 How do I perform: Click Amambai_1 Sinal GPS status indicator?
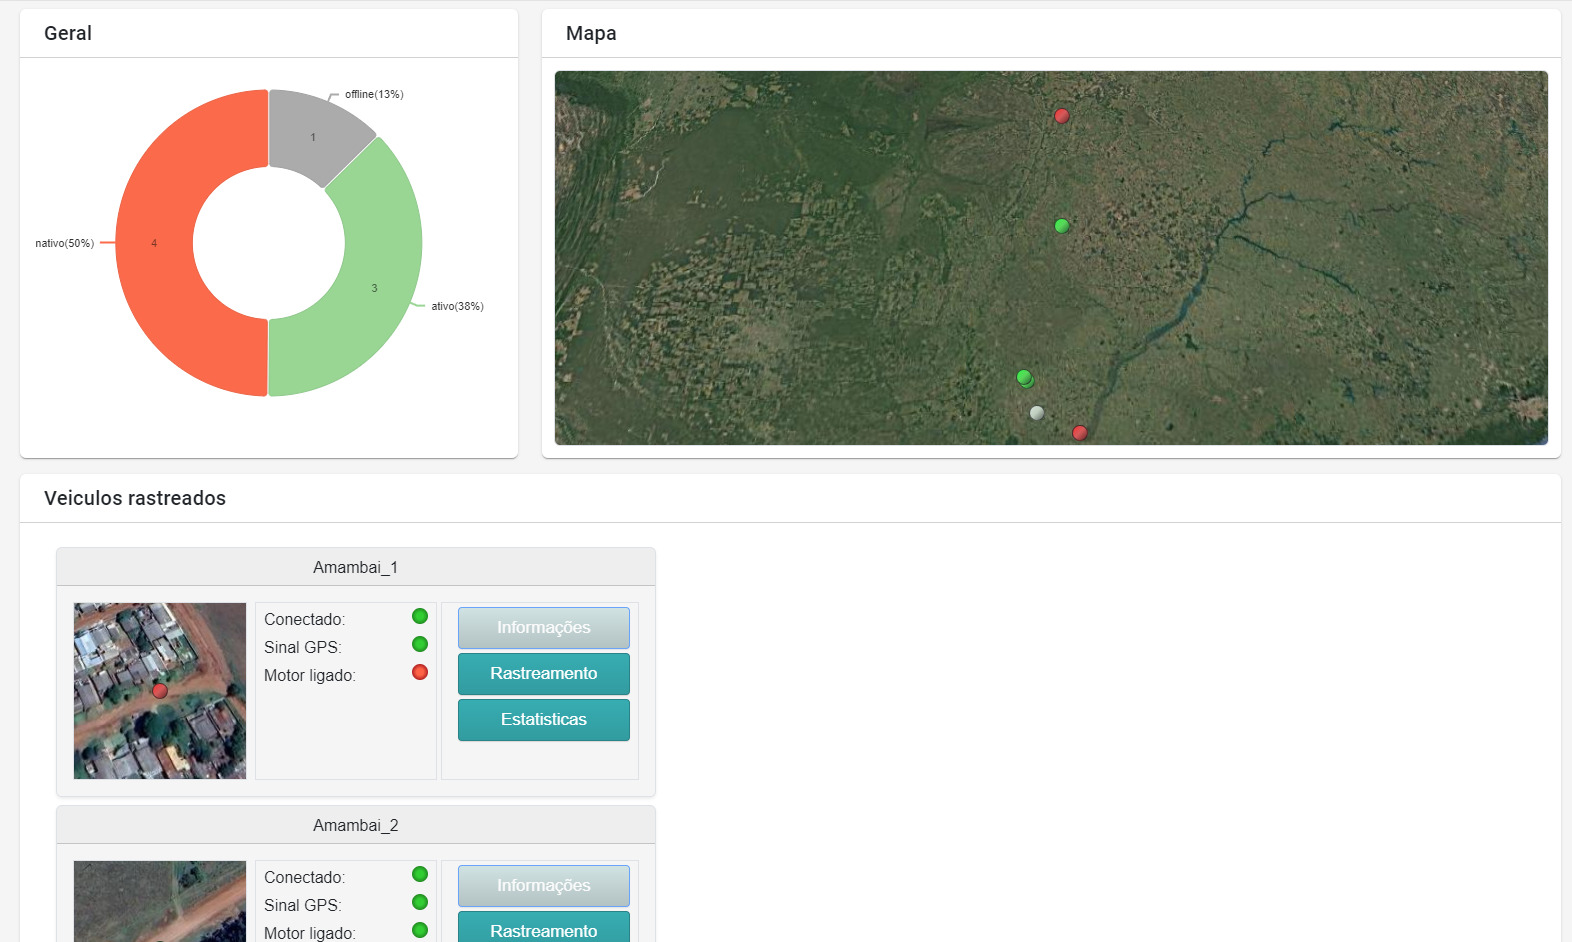(420, 644)
